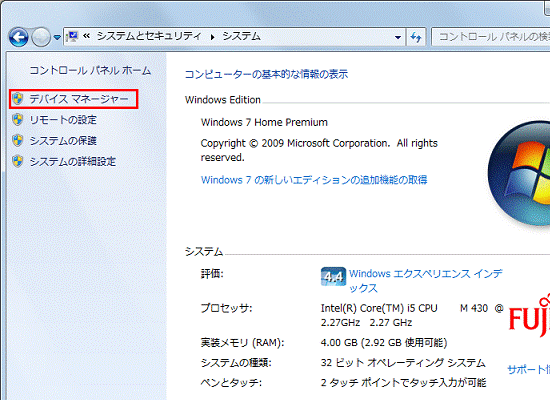Open システムの保護 link
Viewport: 550px width, 400px height.
tap(63, 141)
